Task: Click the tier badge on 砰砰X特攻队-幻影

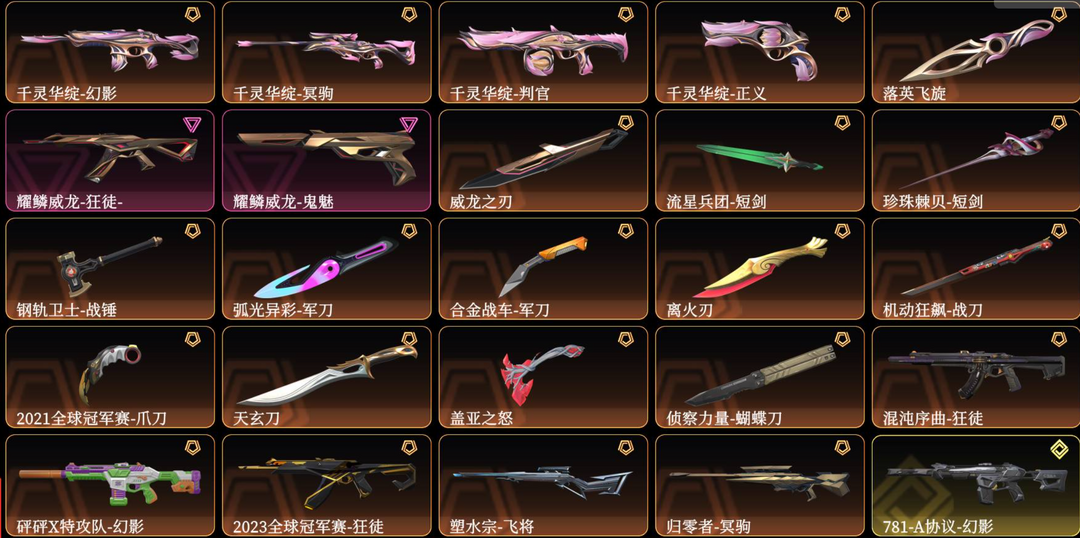Action: tap(192, 448)
